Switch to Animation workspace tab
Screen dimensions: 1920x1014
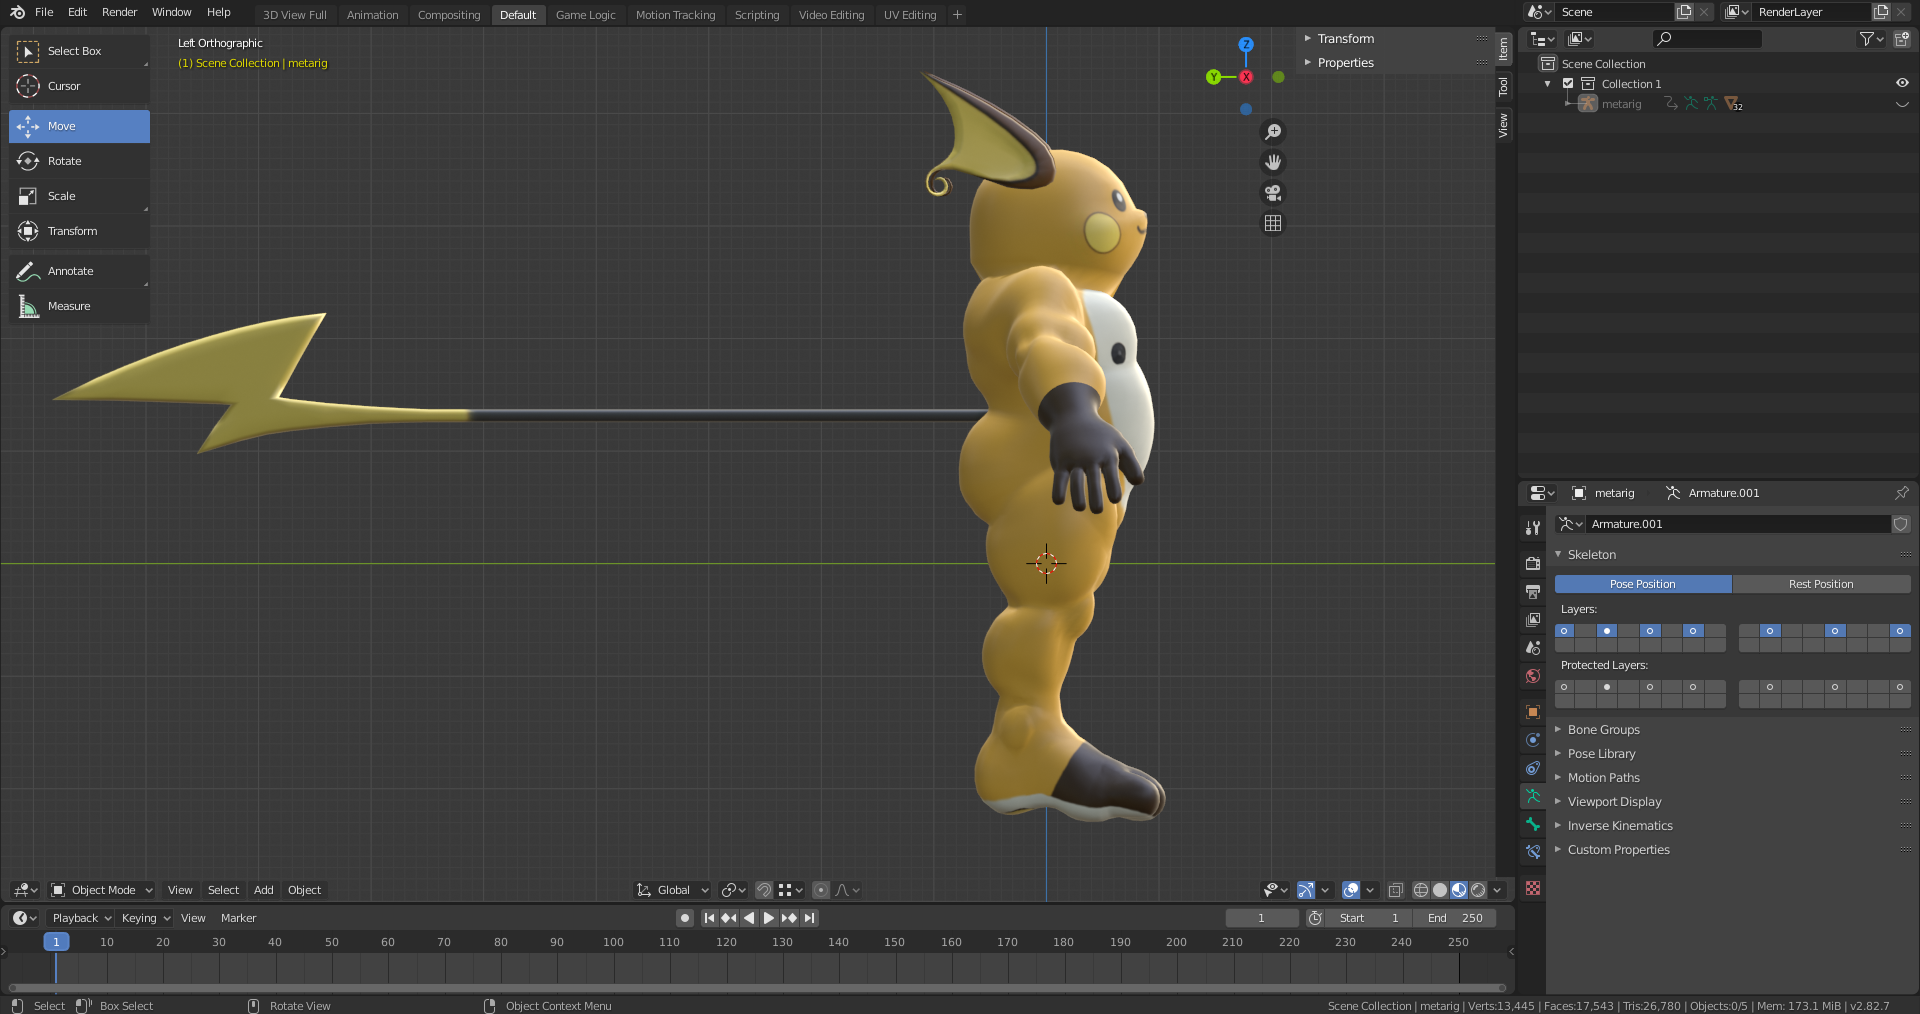click(x=372, y=15)
